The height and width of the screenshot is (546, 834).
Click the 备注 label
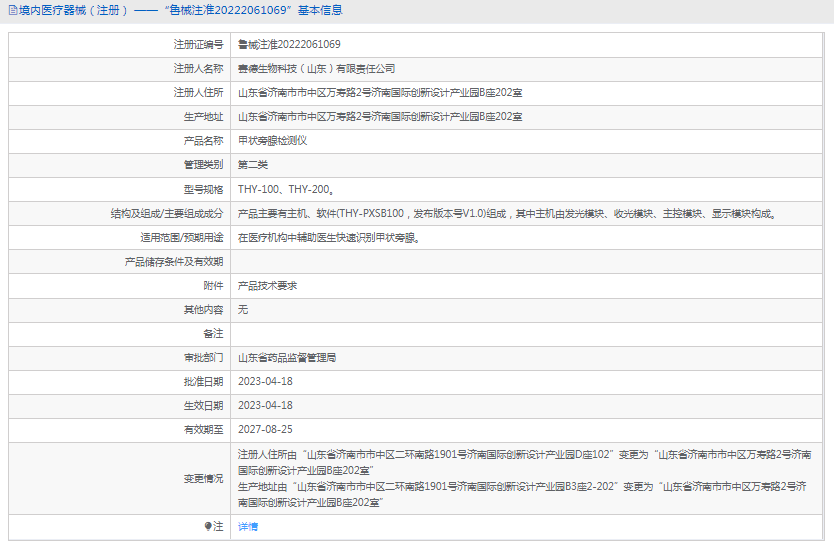point(213,334)
